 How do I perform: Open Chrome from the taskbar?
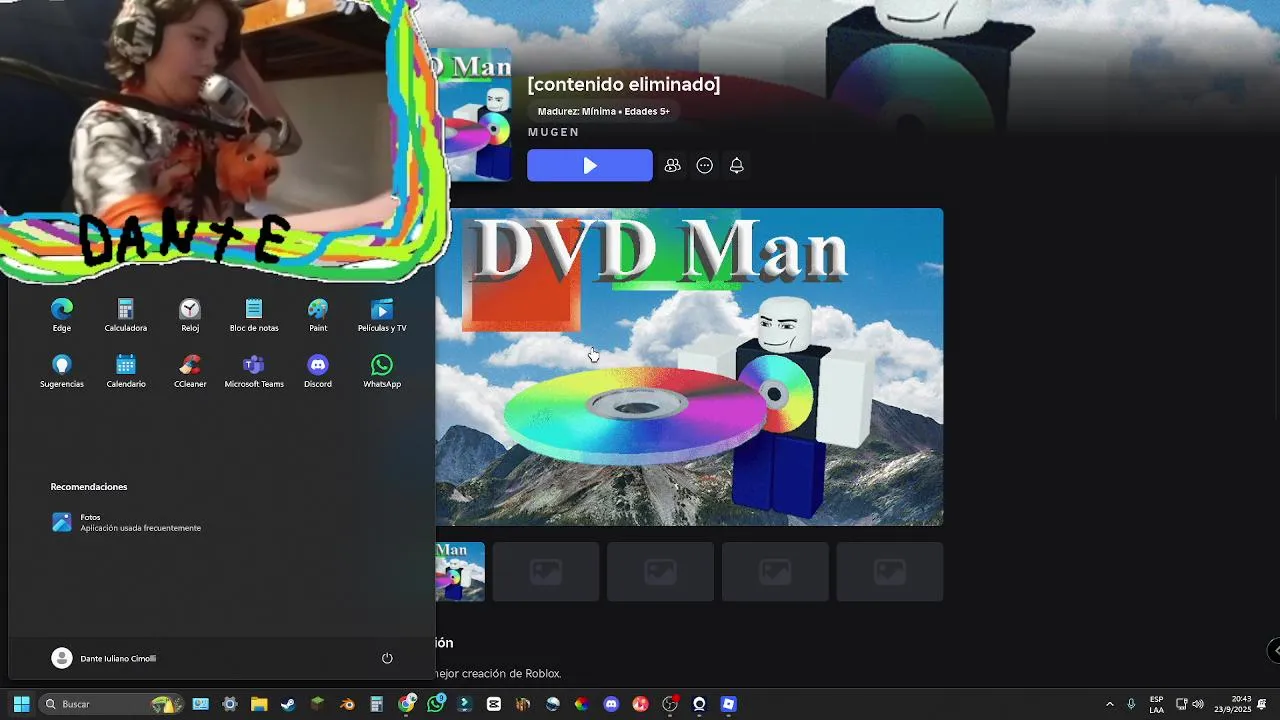click(x=407, y=704)
